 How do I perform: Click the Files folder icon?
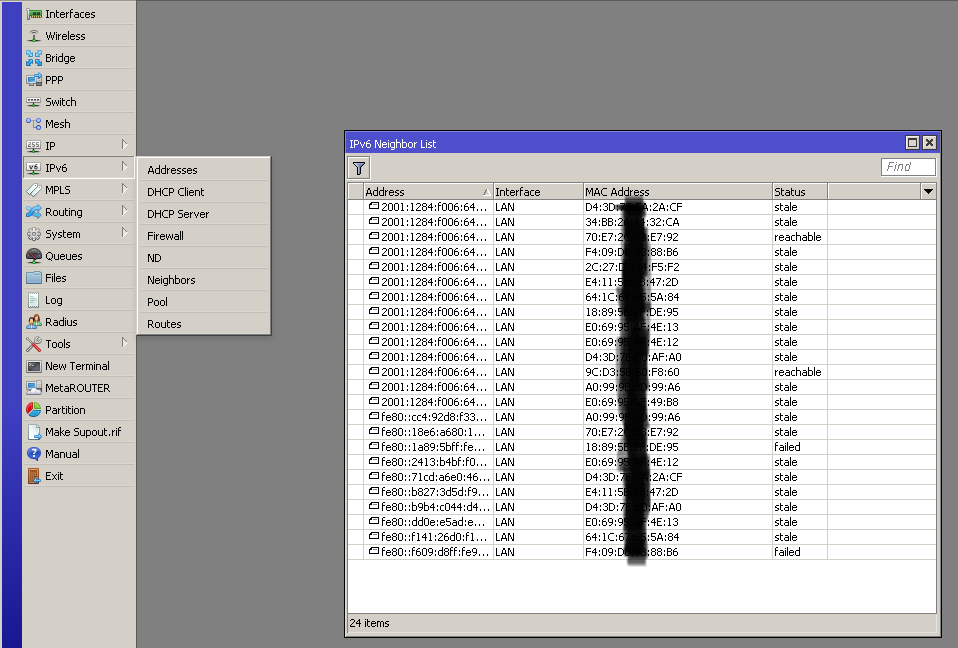[x=34, y=277]
